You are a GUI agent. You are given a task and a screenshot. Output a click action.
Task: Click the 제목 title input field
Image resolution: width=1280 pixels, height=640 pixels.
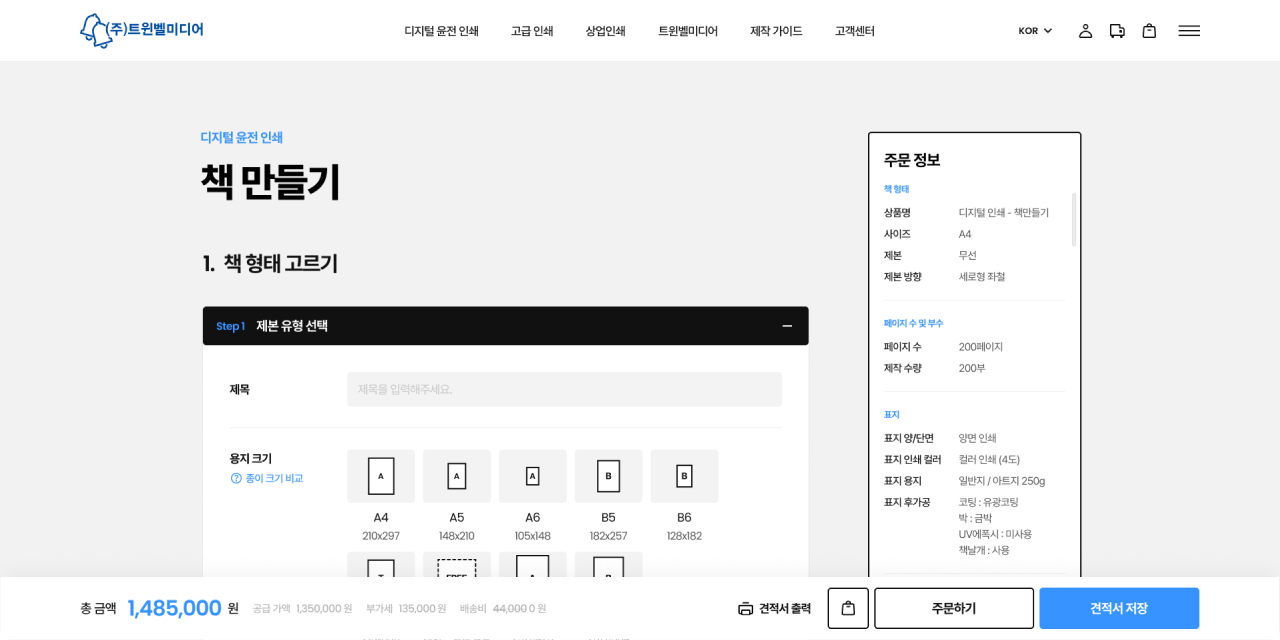pos(564,389)
